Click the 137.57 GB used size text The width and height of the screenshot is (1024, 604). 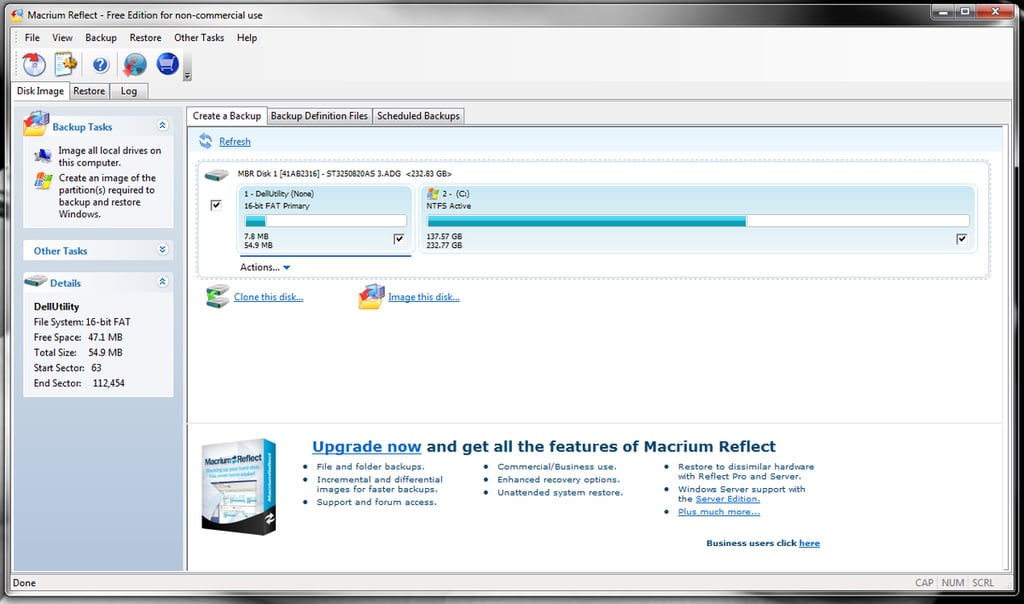tap(444, 236)
